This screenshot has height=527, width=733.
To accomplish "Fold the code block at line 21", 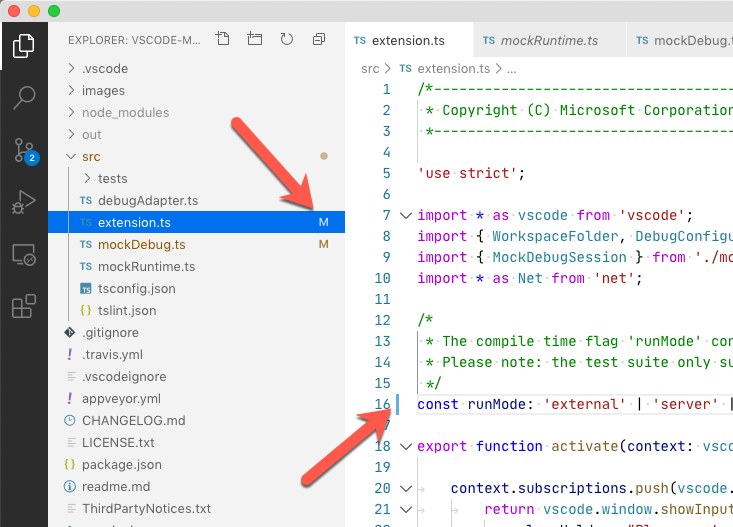I will point(406,509).
